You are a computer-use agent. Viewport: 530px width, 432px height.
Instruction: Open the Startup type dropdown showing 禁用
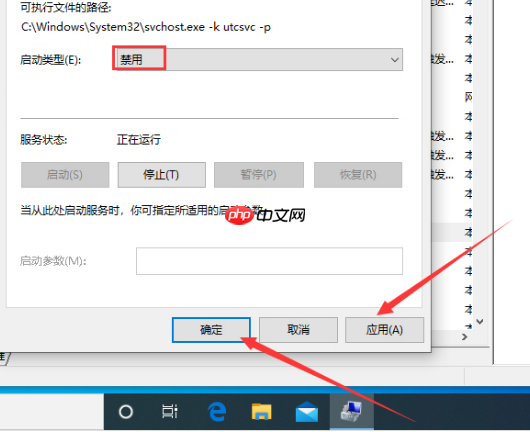[x=259, y=59]
